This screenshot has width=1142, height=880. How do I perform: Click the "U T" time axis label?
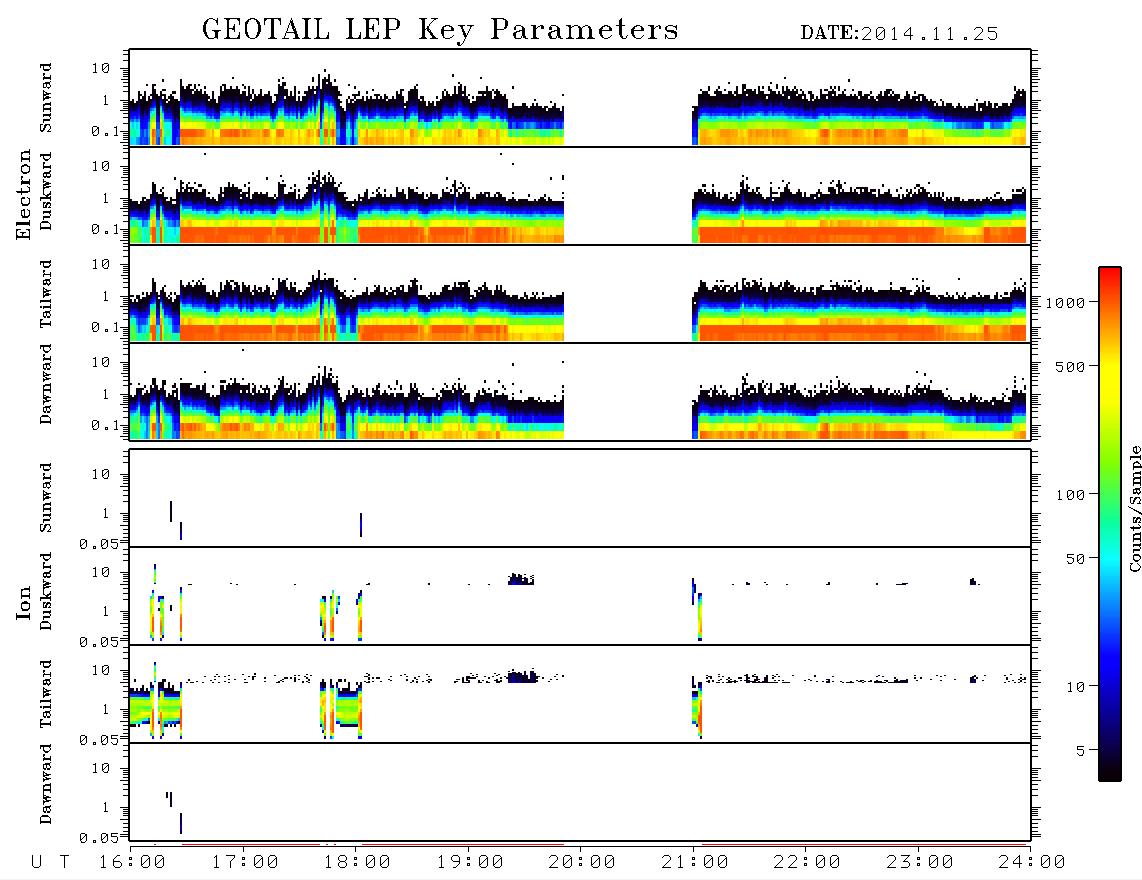[x=50, y=863]
